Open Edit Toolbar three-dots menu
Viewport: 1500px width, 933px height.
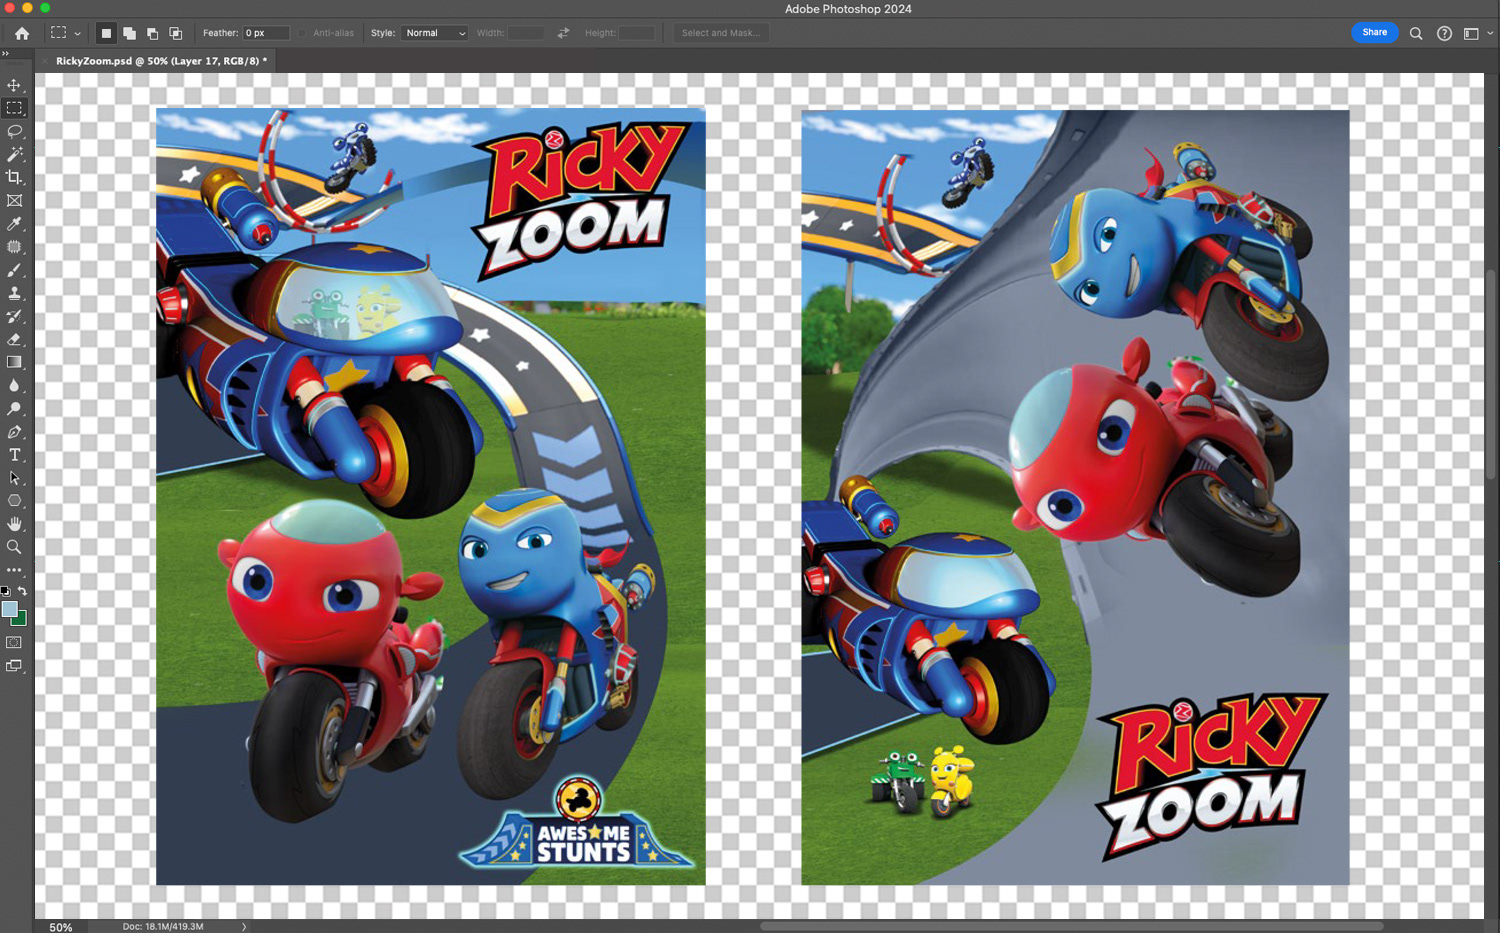click(x=14, y=570)
